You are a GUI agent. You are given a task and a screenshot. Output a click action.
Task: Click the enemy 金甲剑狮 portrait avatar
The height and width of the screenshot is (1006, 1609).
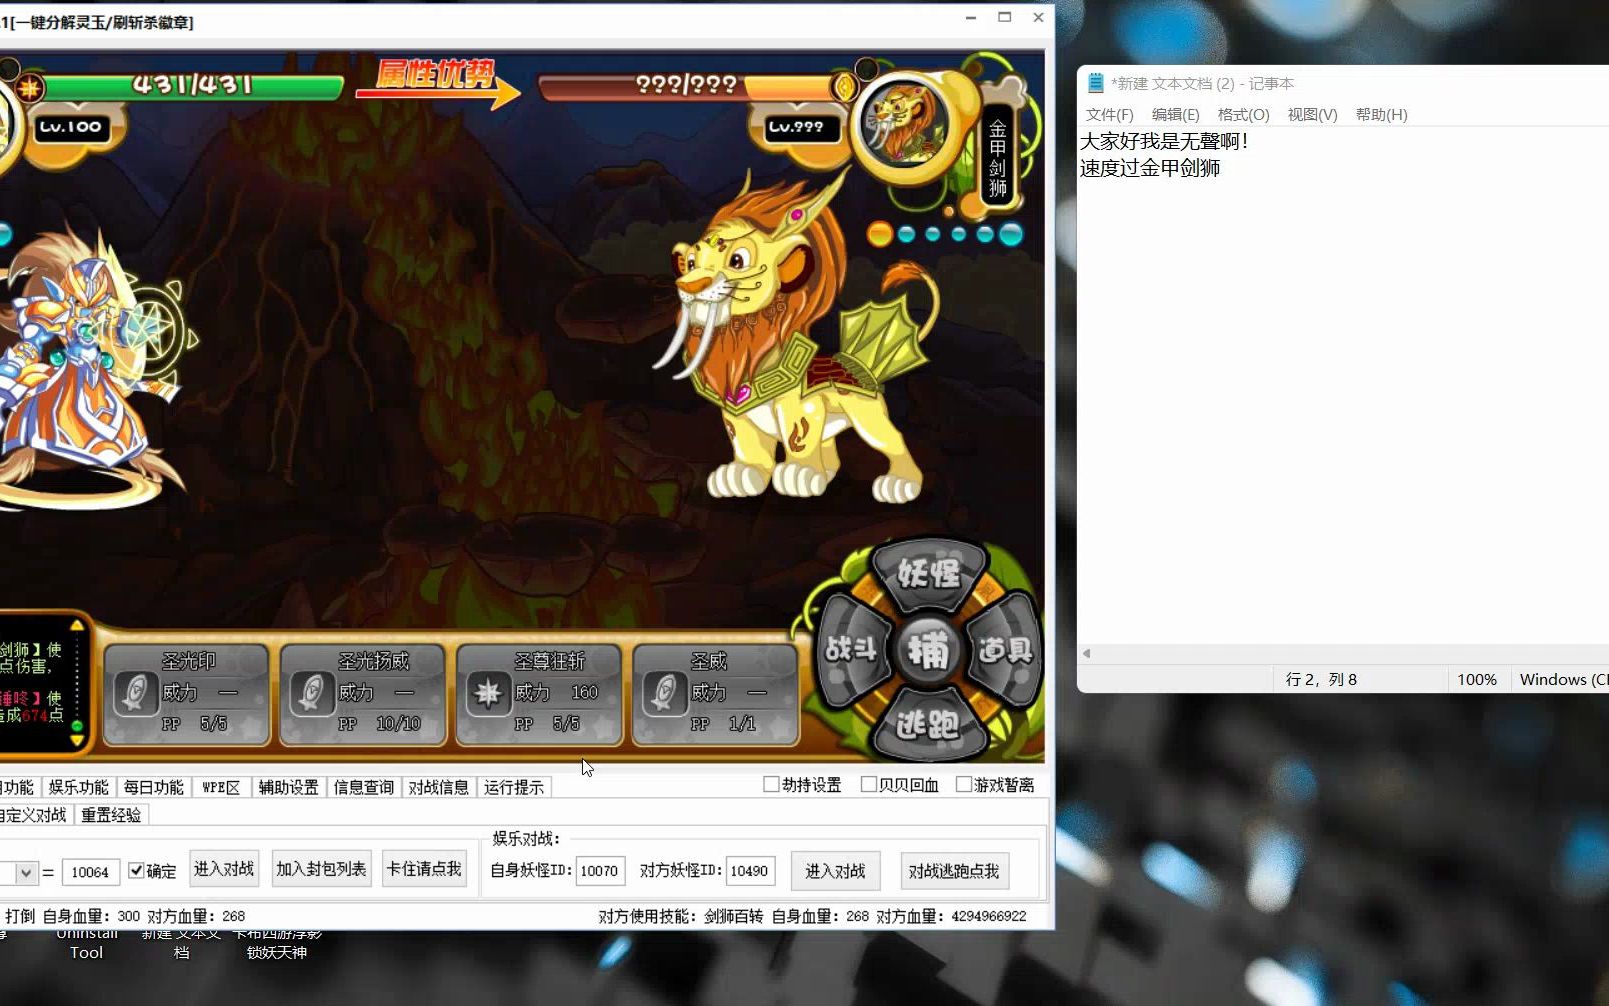(x=904, y=124)
